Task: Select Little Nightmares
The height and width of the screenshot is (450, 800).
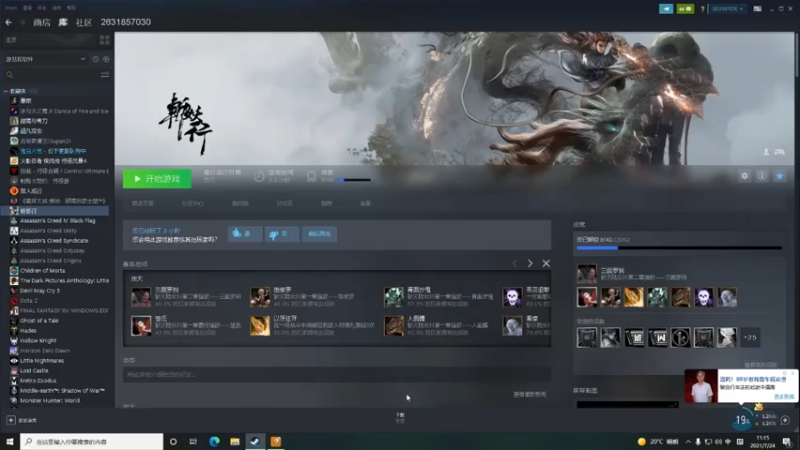Action: tap(42, 360)
